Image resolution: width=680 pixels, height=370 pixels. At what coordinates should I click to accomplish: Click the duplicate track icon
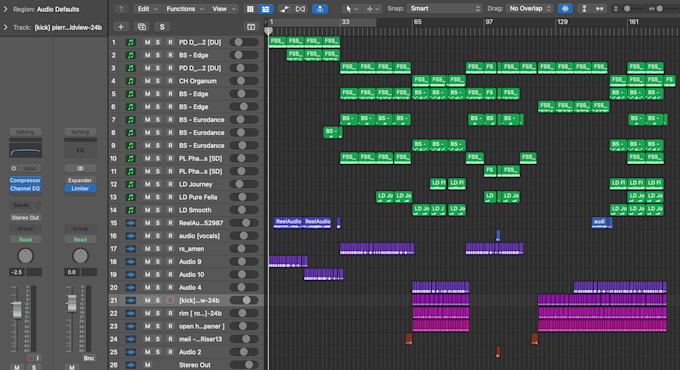click(142, 27)
